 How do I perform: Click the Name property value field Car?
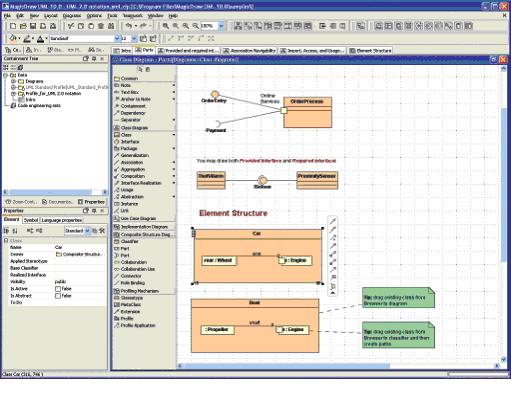[x=79, y=247]
